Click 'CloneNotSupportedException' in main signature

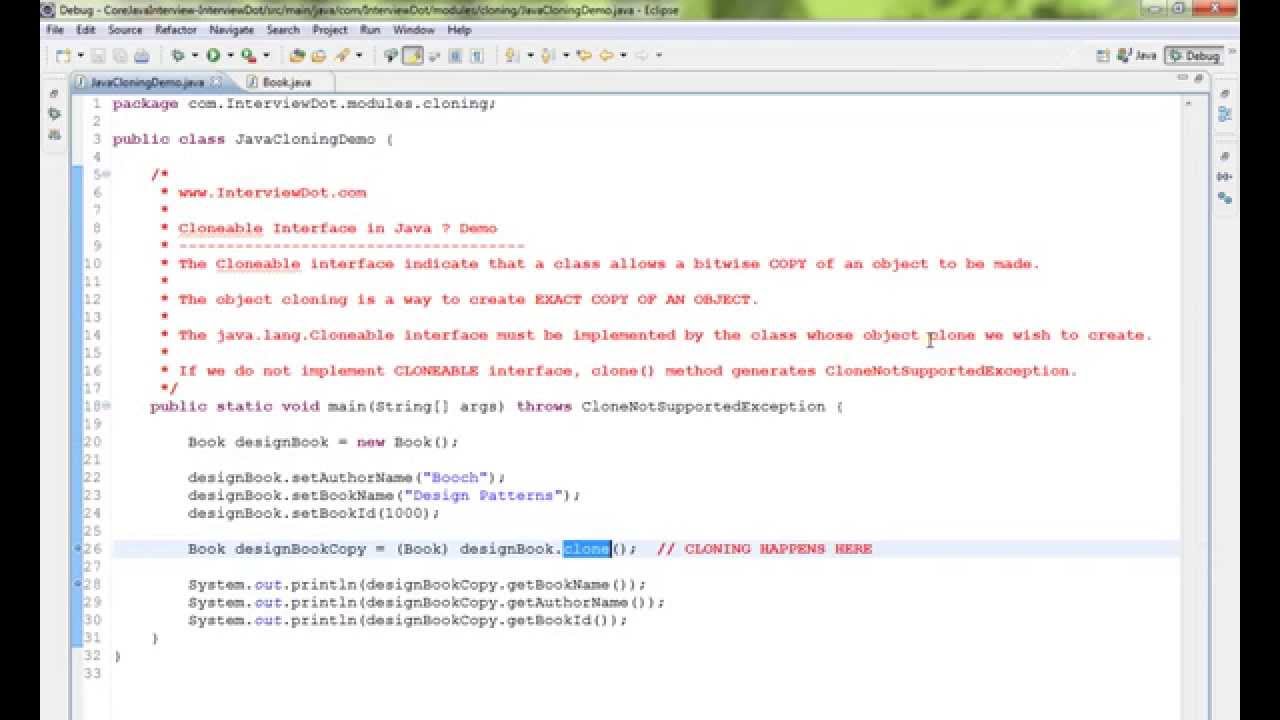pyautogui.click(x=703, y=407)
